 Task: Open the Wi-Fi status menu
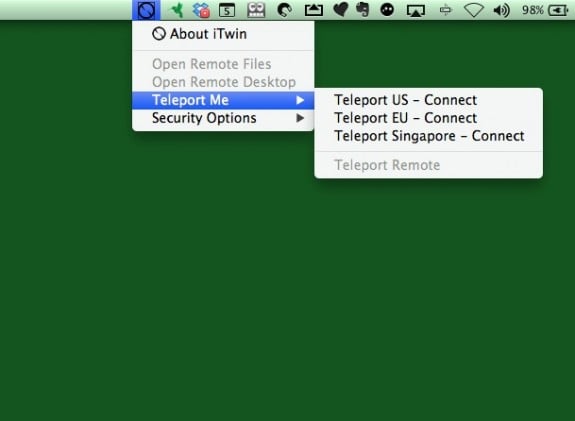474,10
